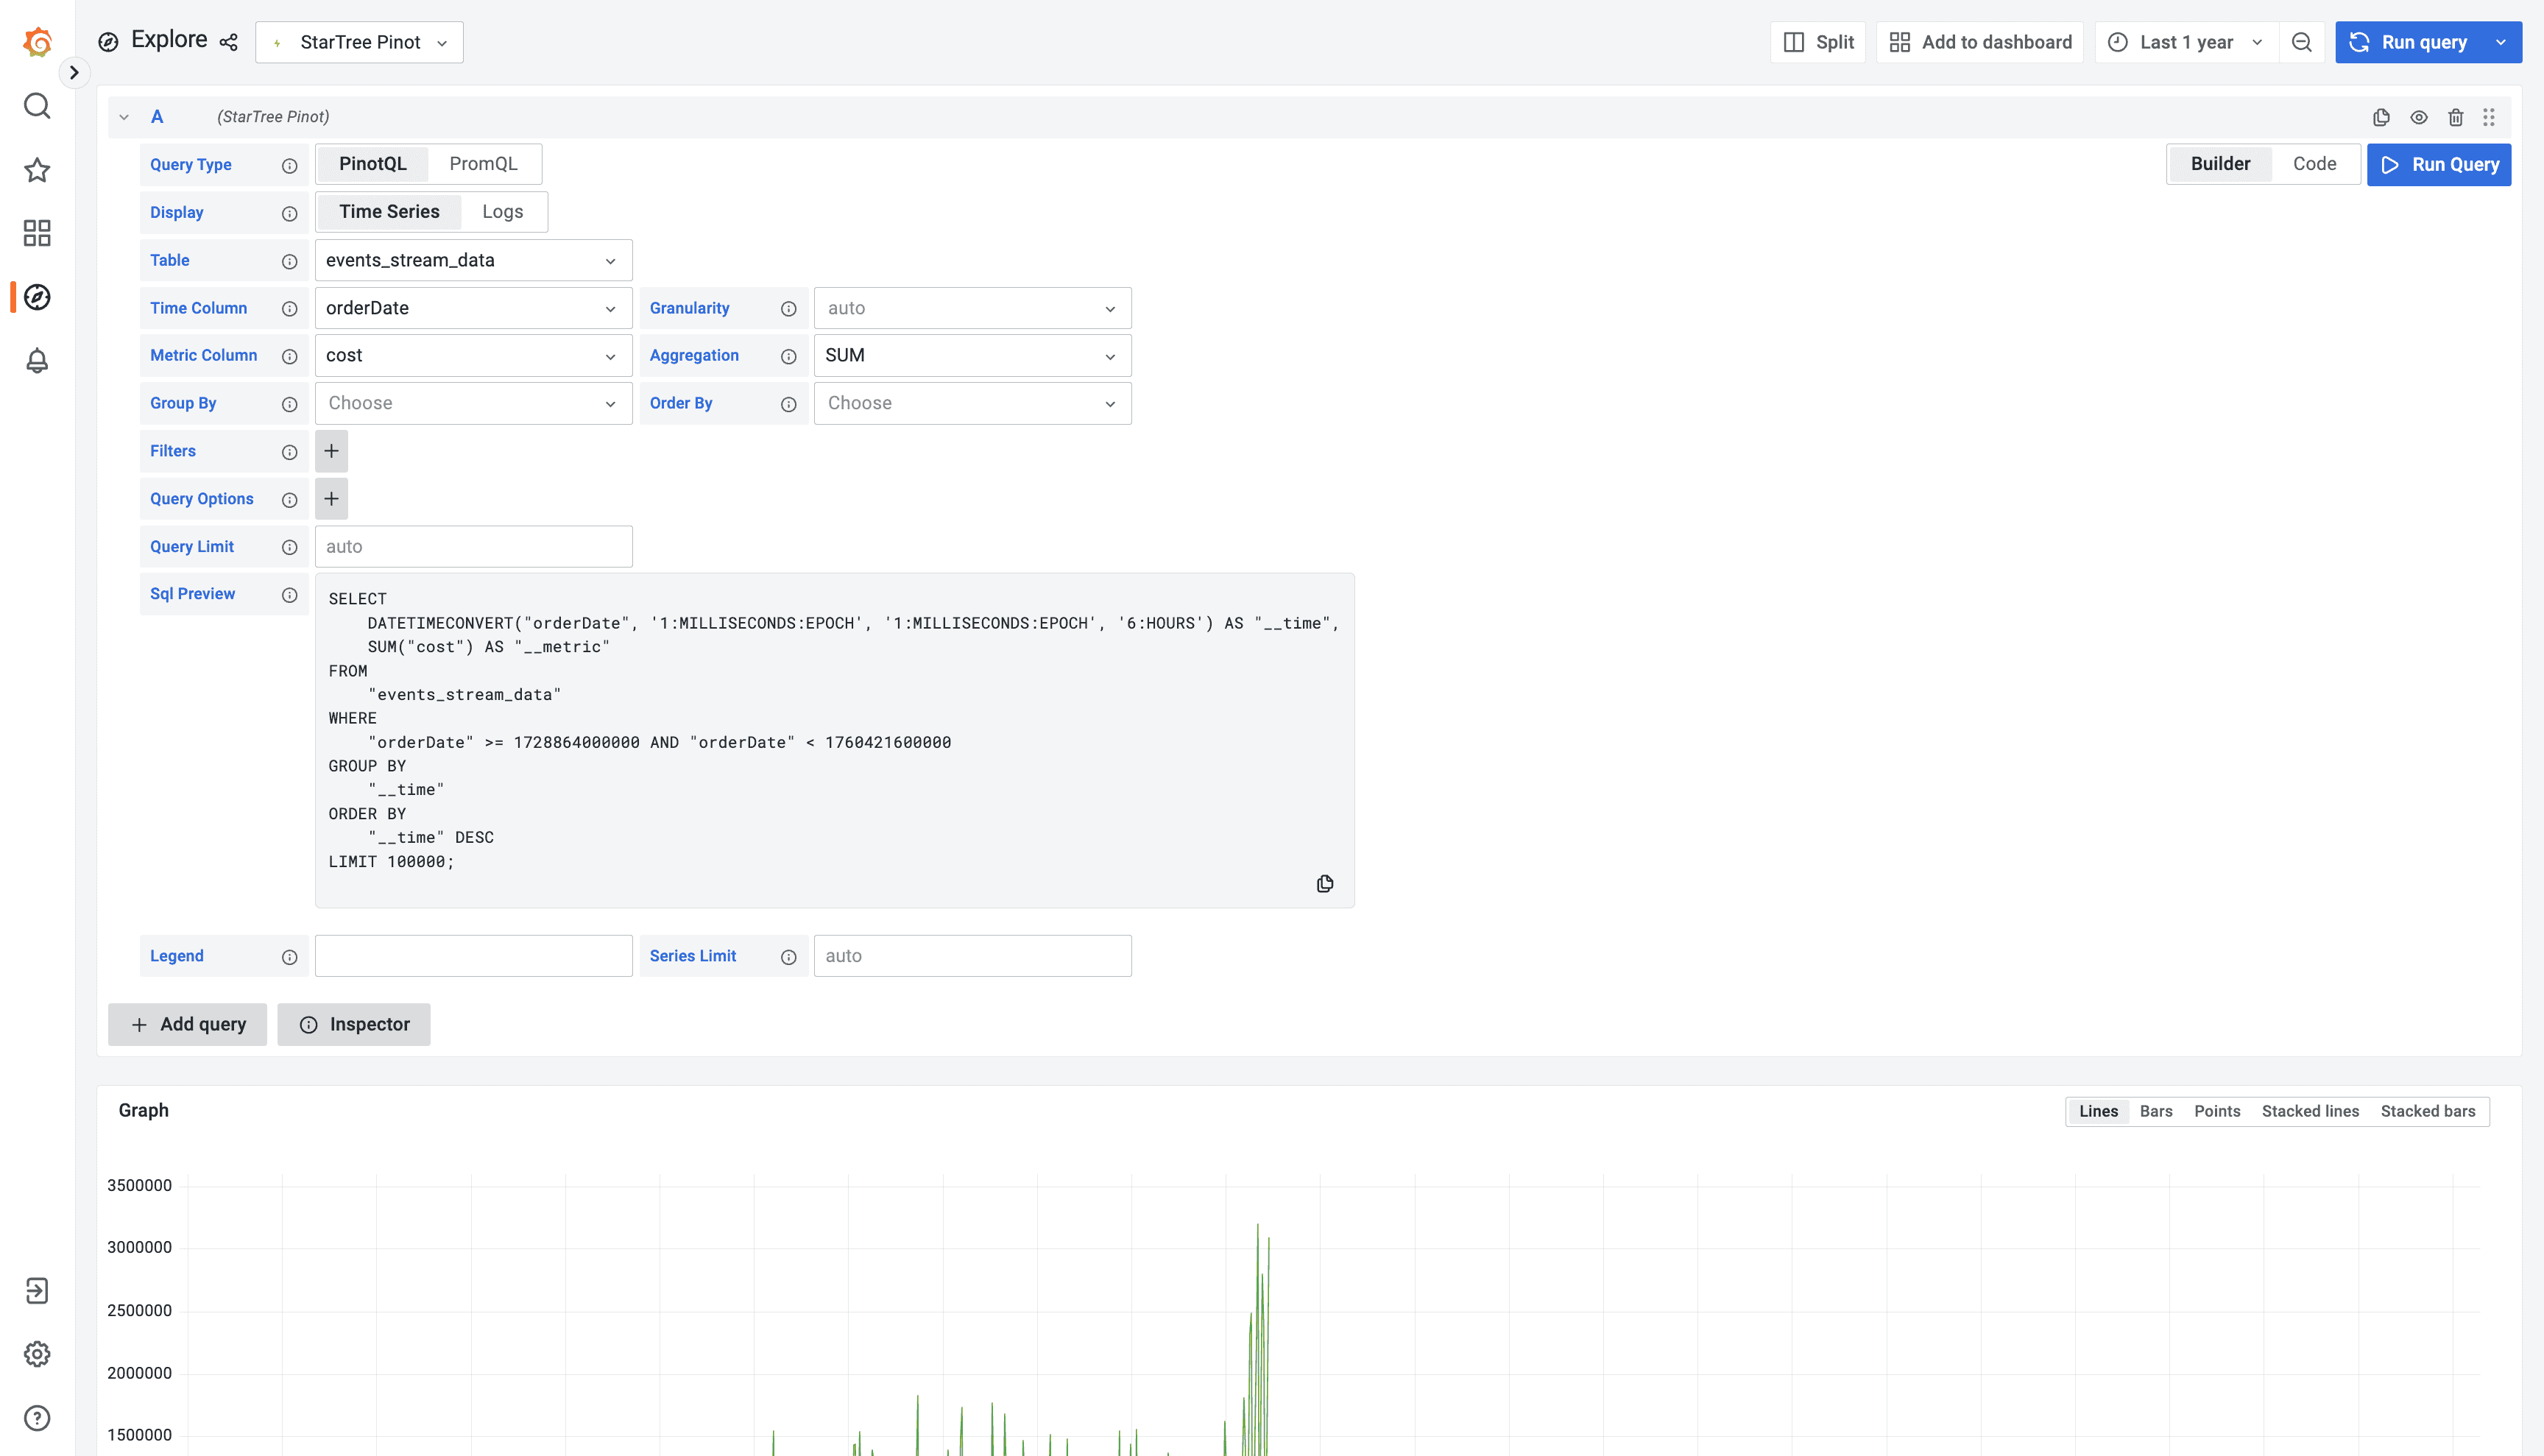
Task: Toggle query A visibility with the eye icon
Action: point(2419,117)
